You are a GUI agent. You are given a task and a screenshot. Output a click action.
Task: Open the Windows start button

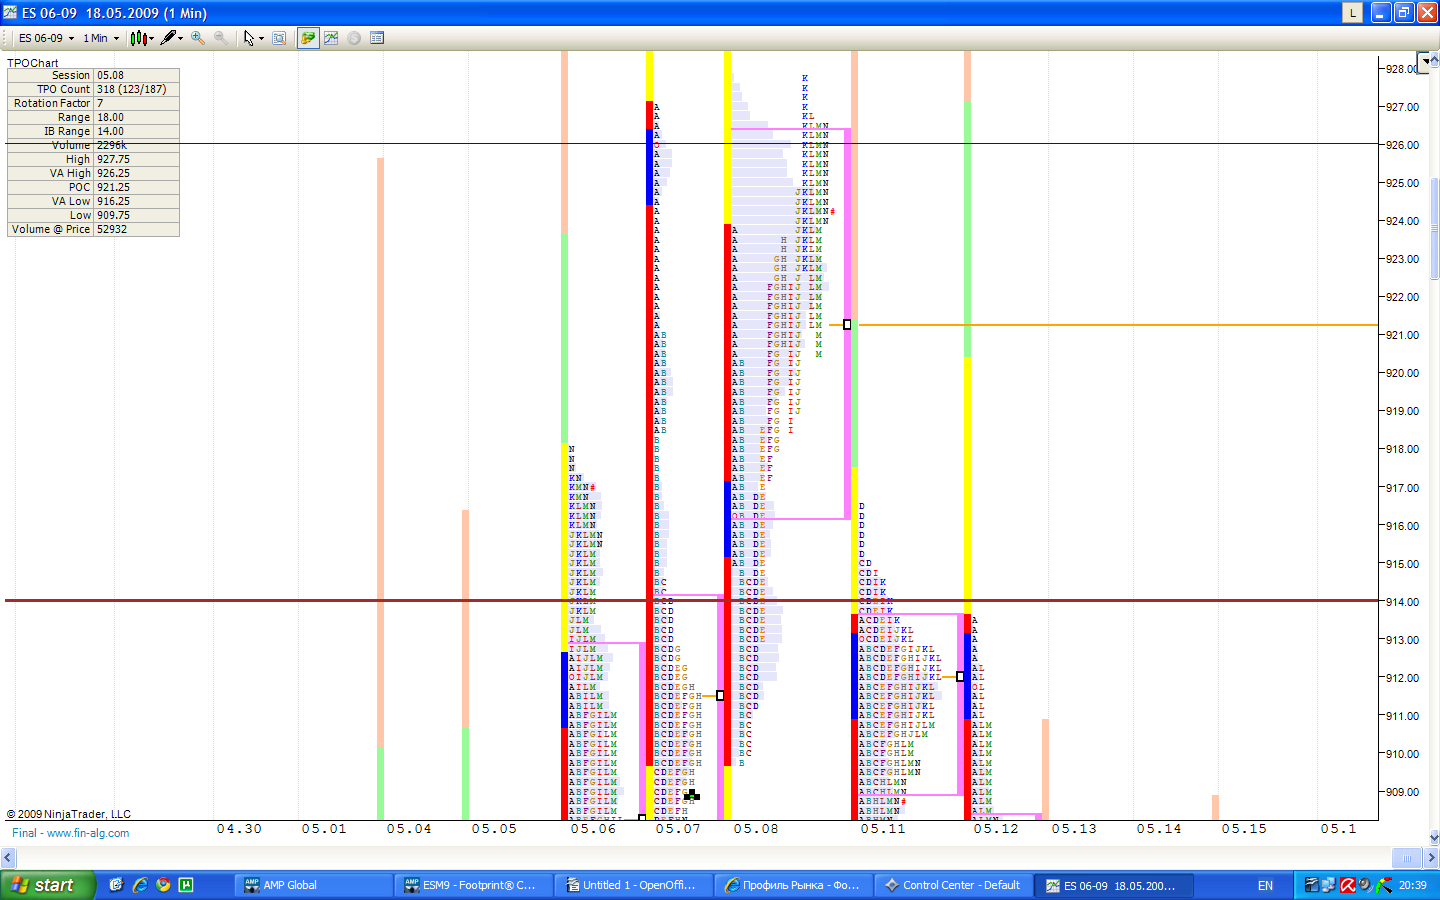pos(47,885)
